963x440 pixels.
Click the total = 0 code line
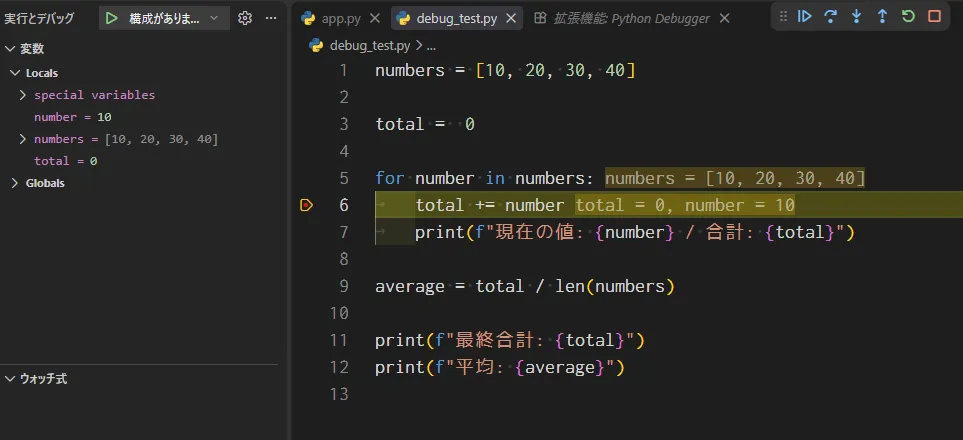click(x=425, y=125)
